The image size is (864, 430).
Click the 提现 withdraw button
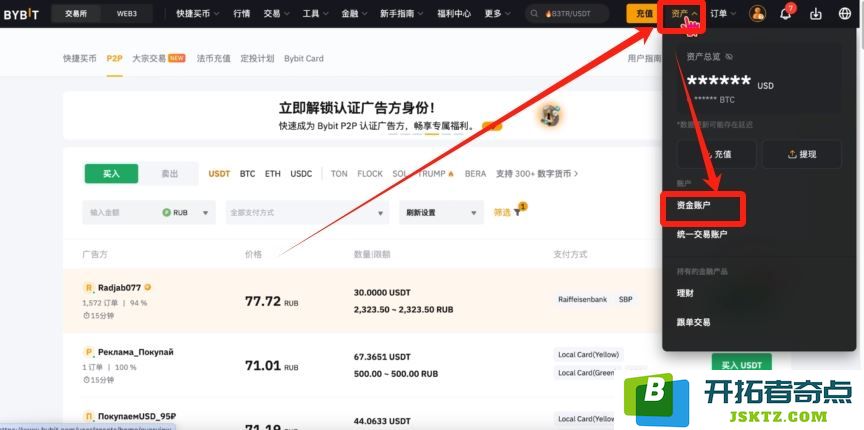tap(802, 154)
